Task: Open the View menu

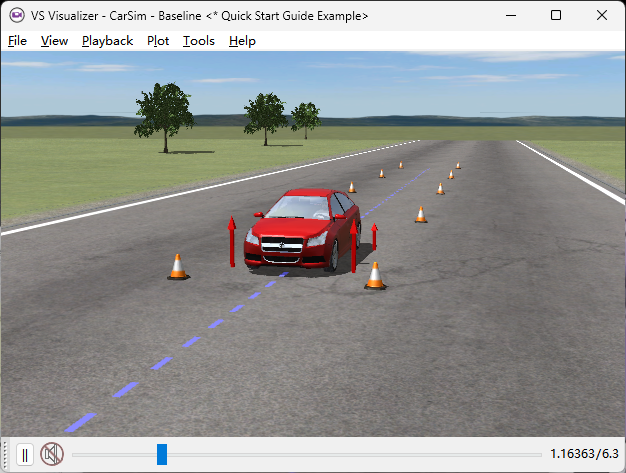Action: (x=54, y=41)
